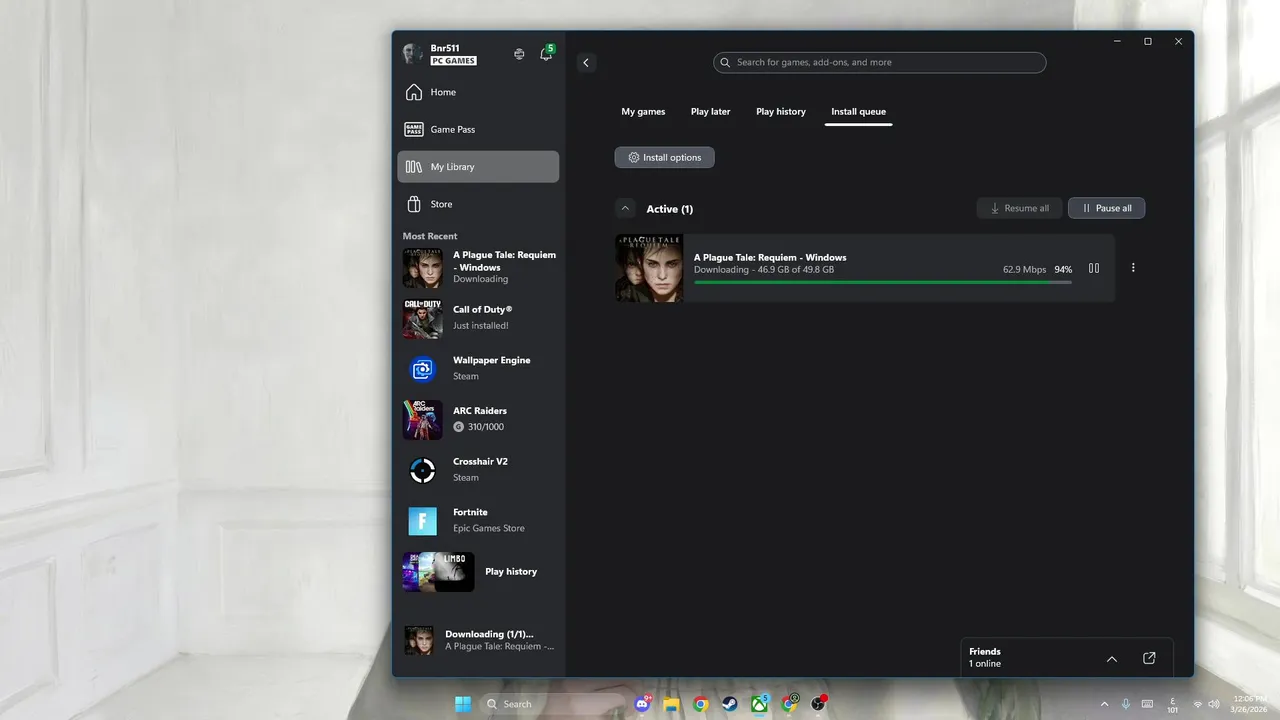1280x720 pixels.
Task: Select the Install queue tab
Action: [x=858, y=112]
